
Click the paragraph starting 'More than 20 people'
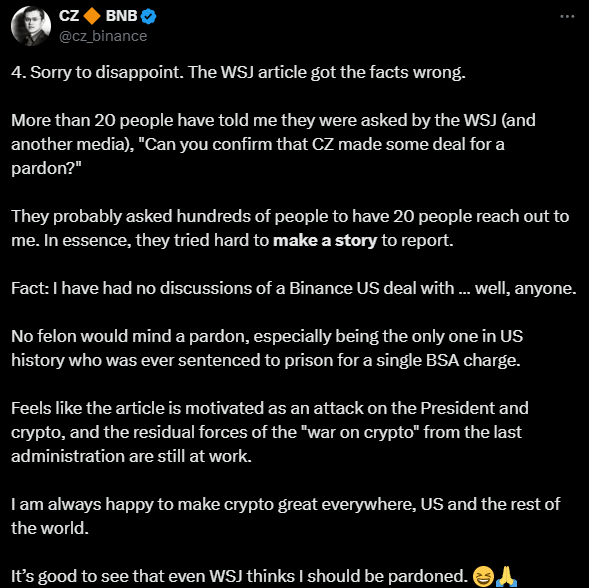pyautogui.click(x=273, y=144)
